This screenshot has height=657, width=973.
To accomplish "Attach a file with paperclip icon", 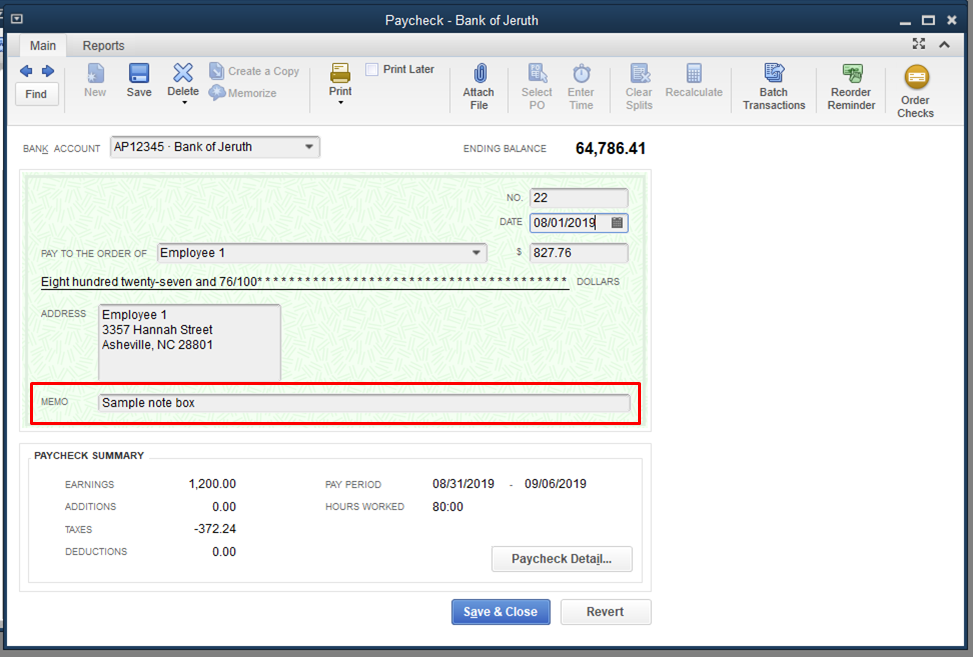I will 479,74.
